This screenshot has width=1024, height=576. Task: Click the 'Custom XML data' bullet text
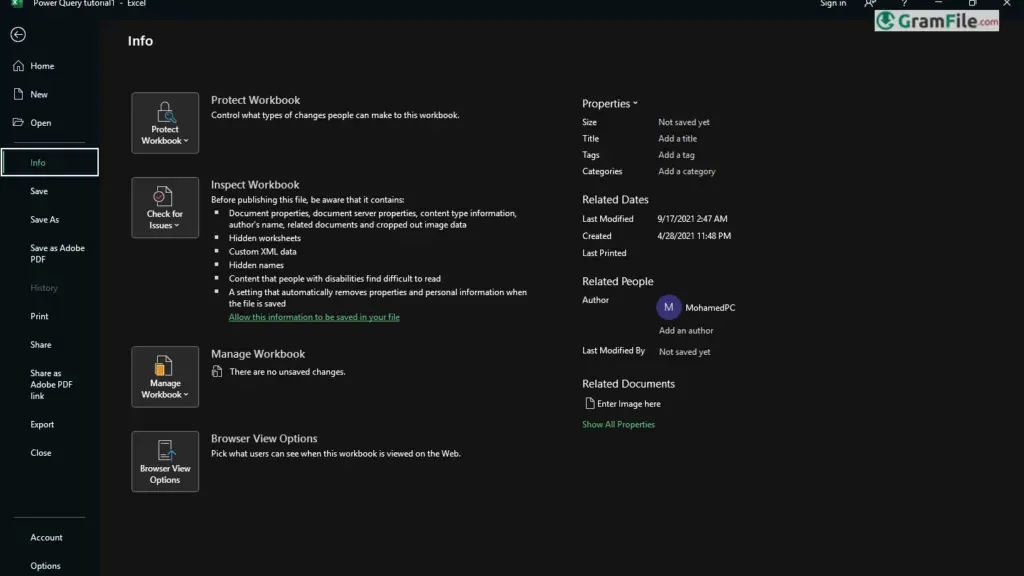[263, 251]
